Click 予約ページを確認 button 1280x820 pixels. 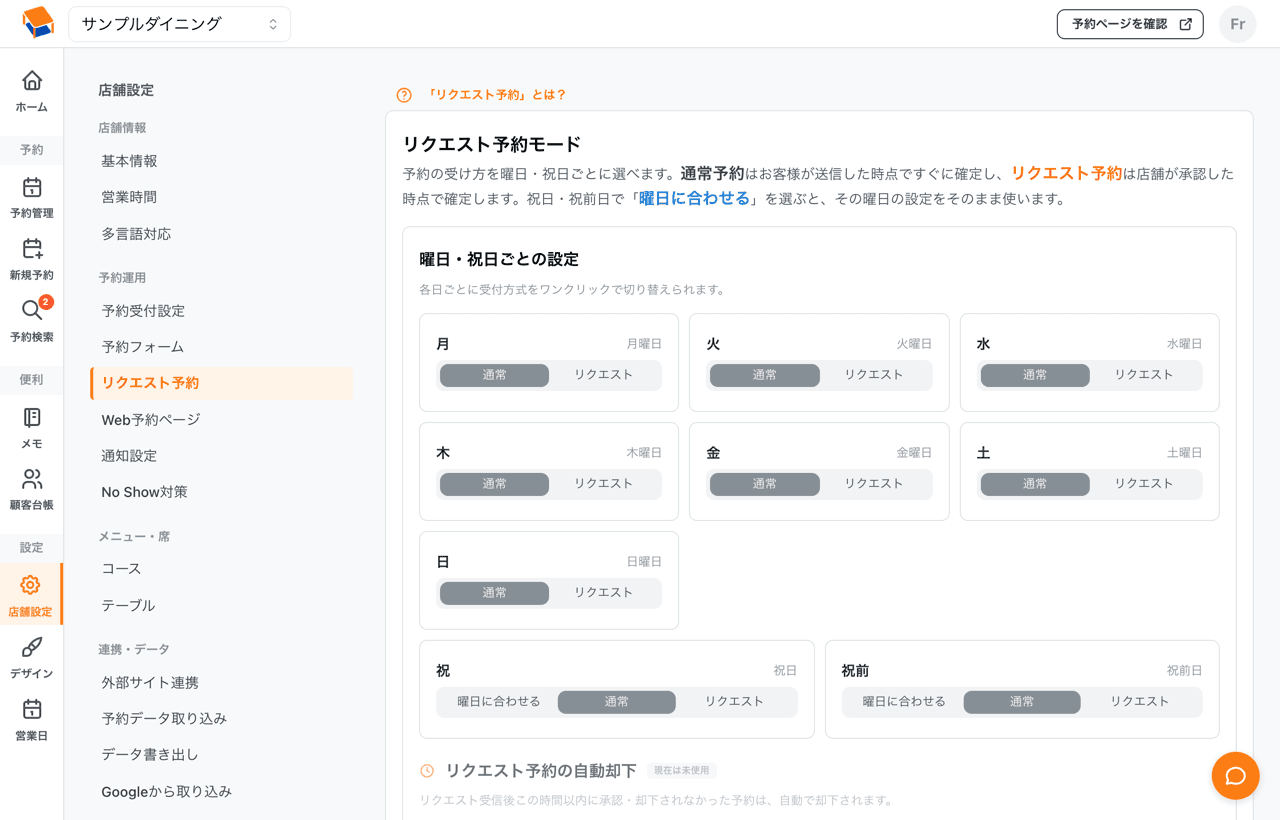1130,24
